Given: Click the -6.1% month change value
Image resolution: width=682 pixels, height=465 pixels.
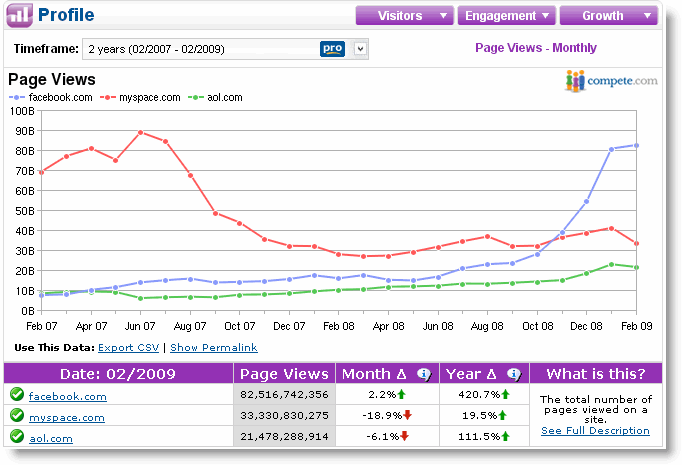Looking at the screenshot, I should tap(382, 436).
